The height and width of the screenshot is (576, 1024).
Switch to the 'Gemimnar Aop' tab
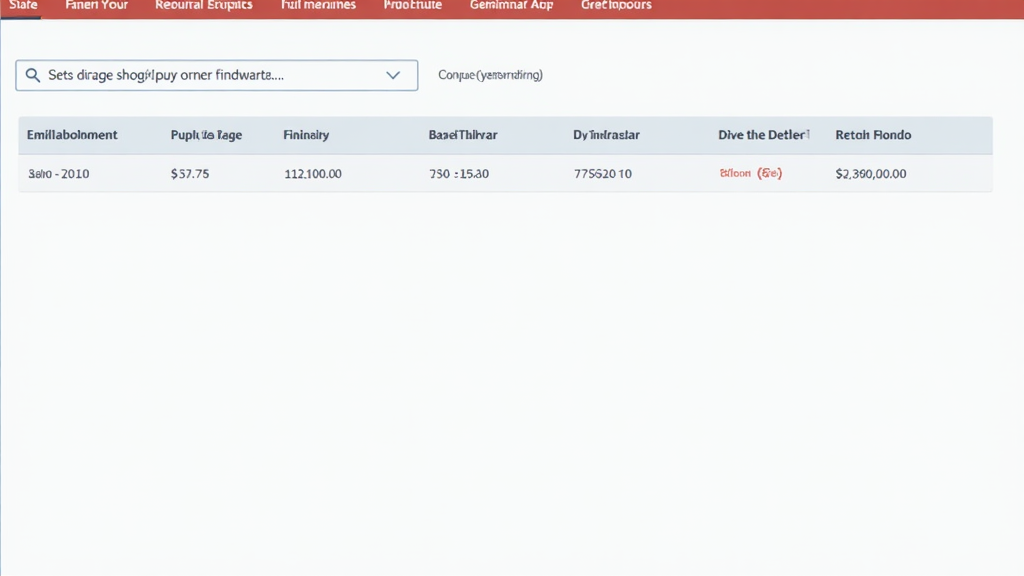click(511, 5)
